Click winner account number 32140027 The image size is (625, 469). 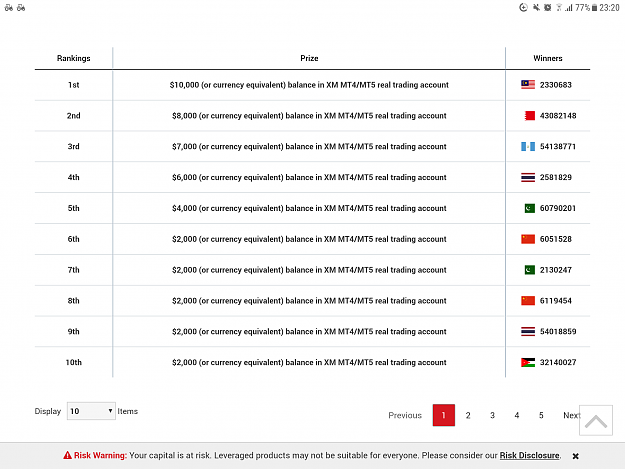coord(558,362)
